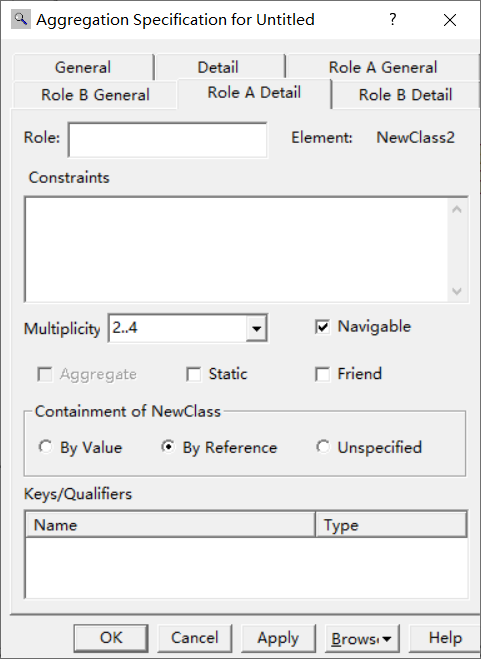Screen dimensions: 481x659
Task: Switch to Role A General tab
Action: pyautogui.click(x=383, y=67)
